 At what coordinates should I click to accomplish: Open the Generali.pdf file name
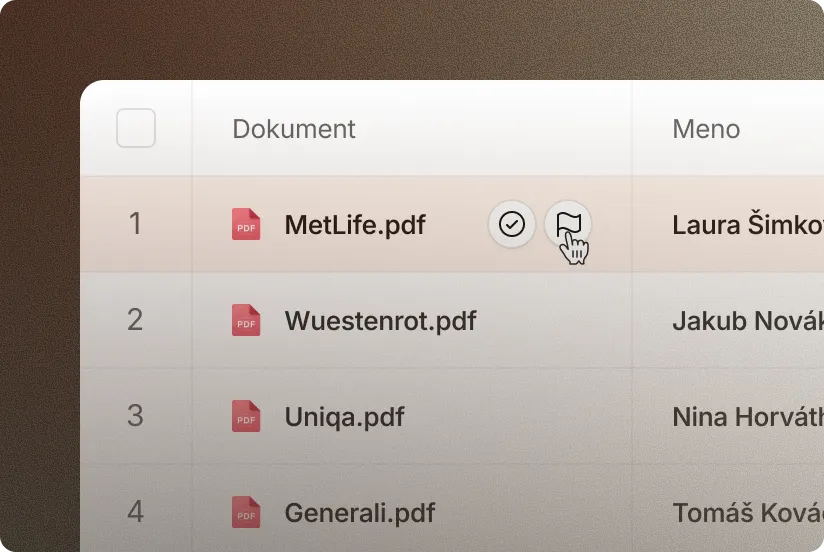(359, 513)
